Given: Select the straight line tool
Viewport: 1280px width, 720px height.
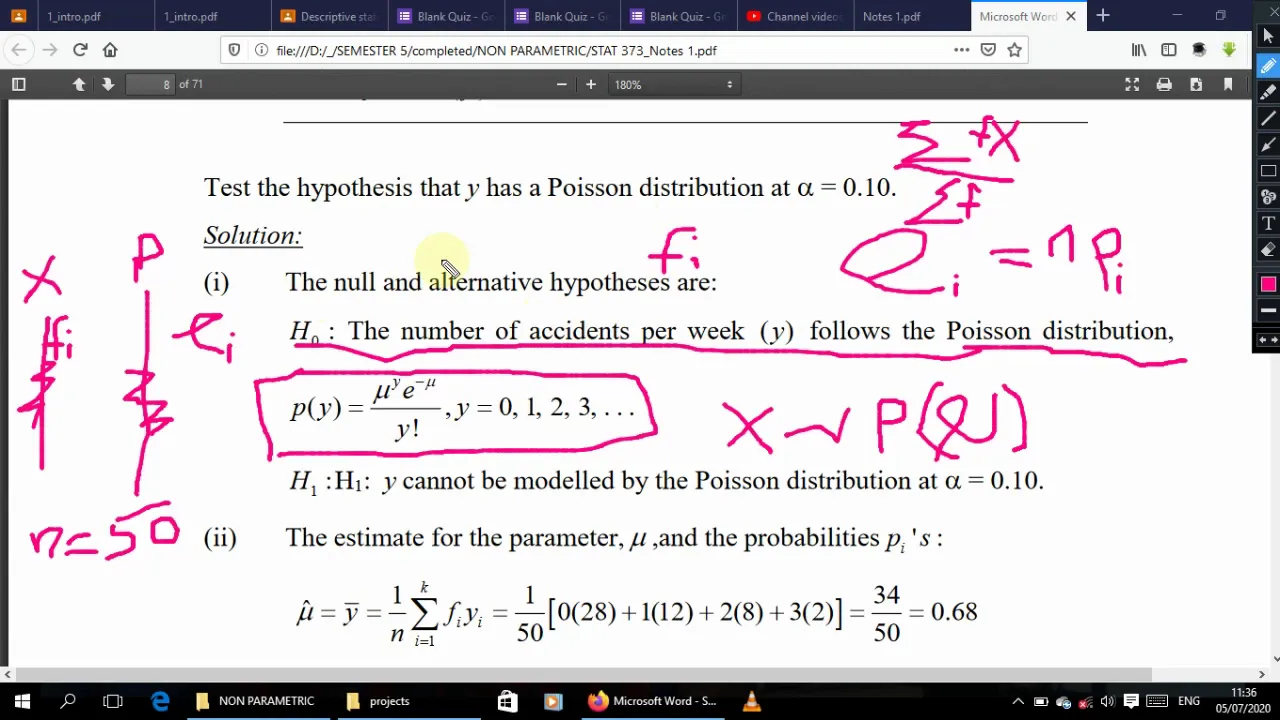Looking at the screenshot, I should pyautogui.click(x=1268, y=118).
